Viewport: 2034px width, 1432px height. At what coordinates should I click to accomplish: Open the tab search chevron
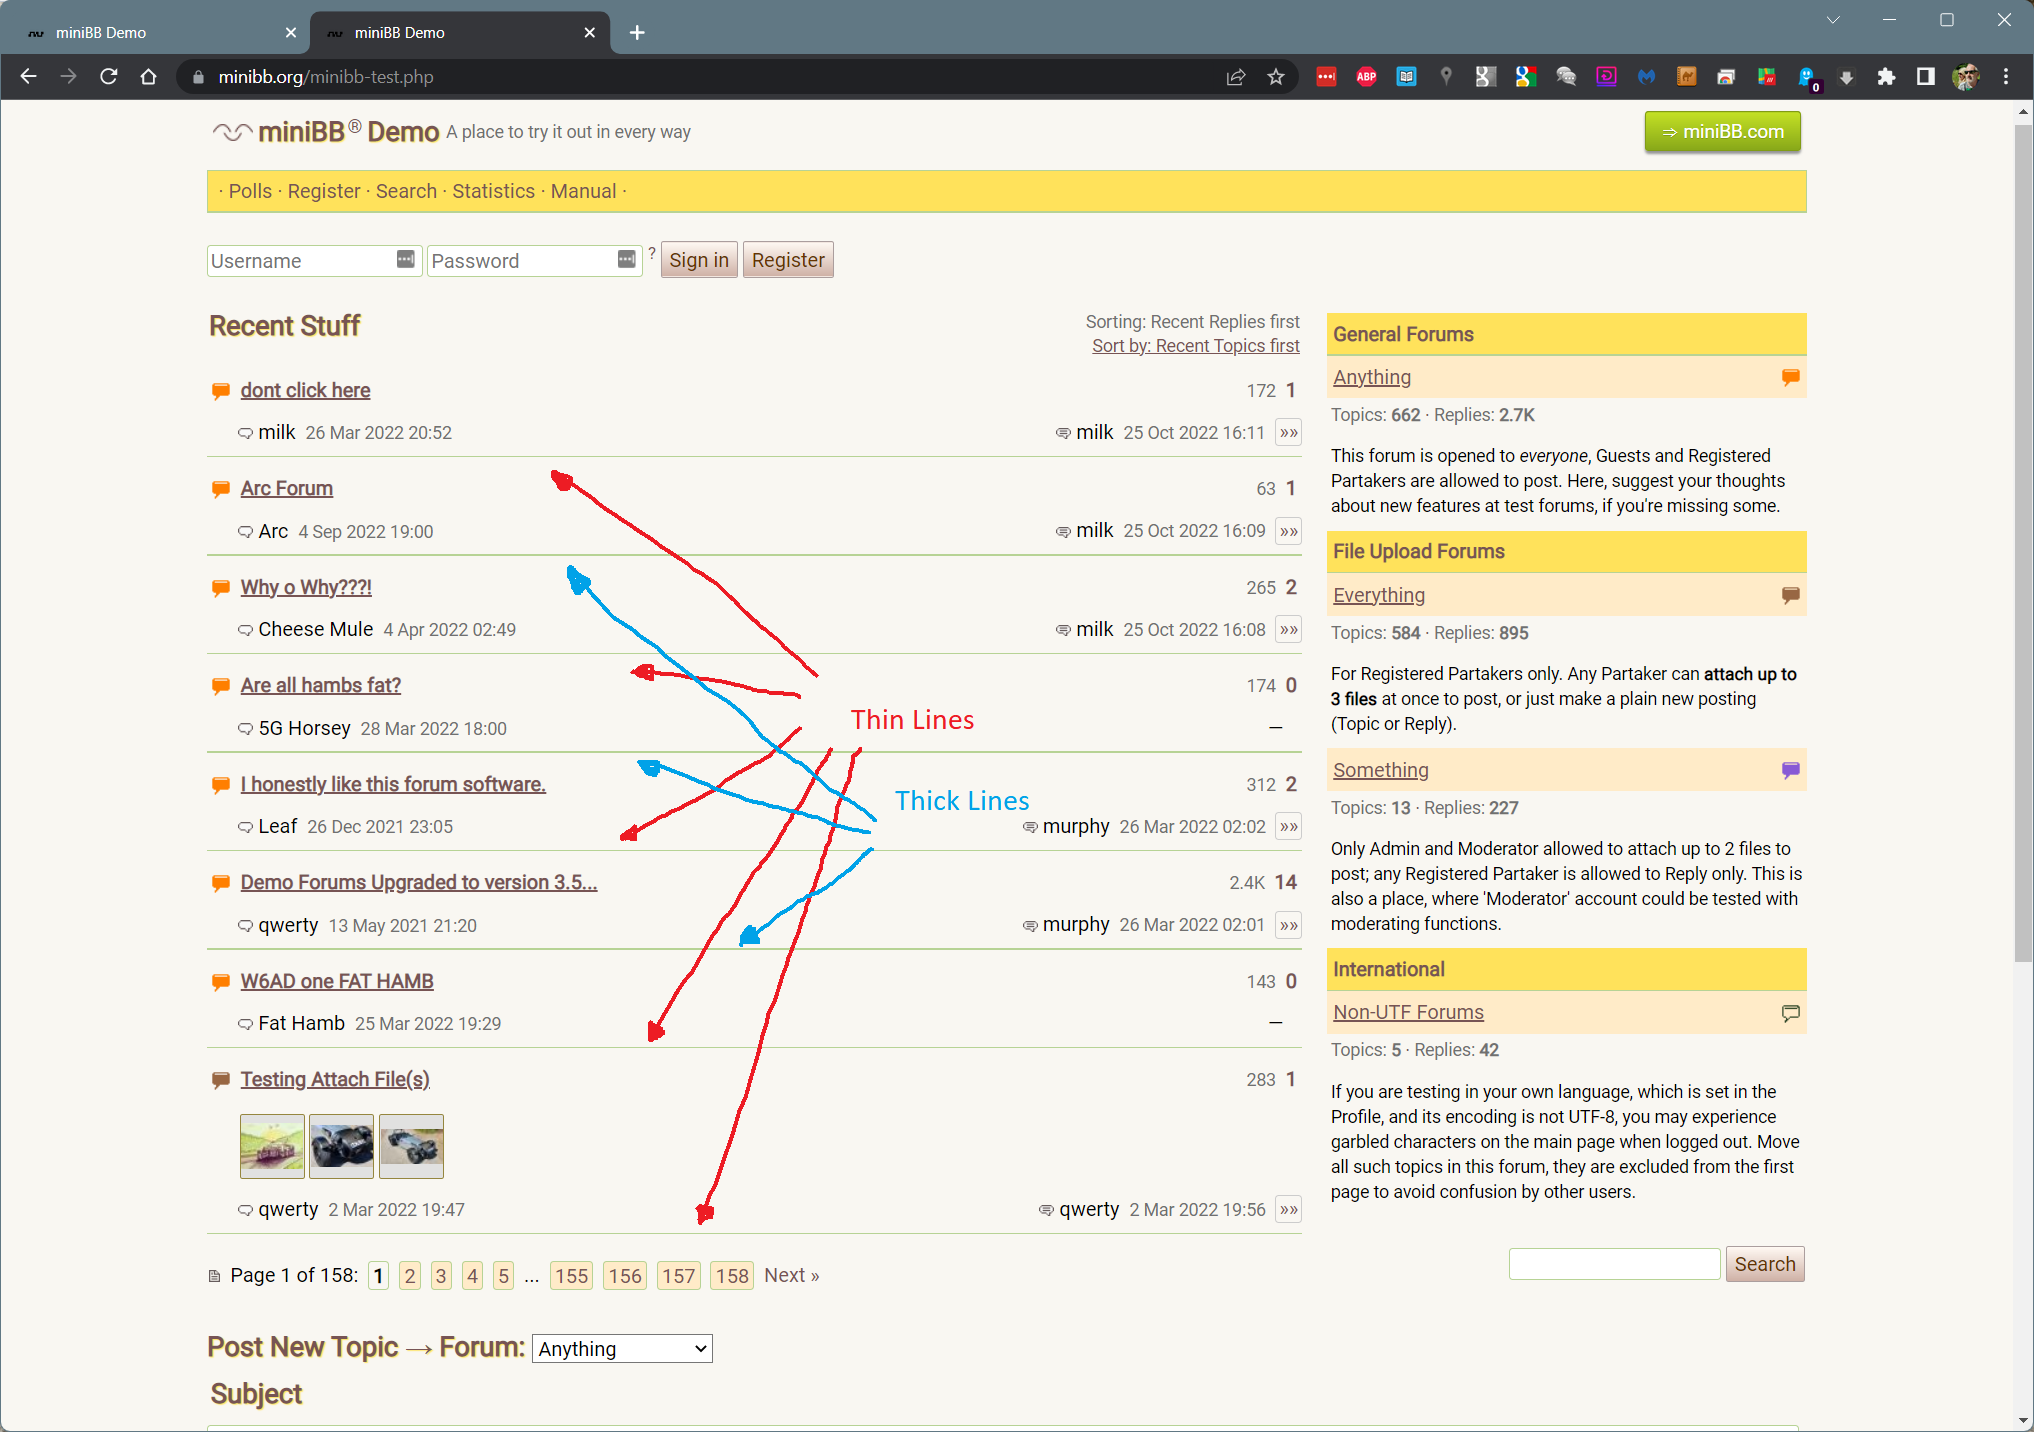[x=1833, y=20]
